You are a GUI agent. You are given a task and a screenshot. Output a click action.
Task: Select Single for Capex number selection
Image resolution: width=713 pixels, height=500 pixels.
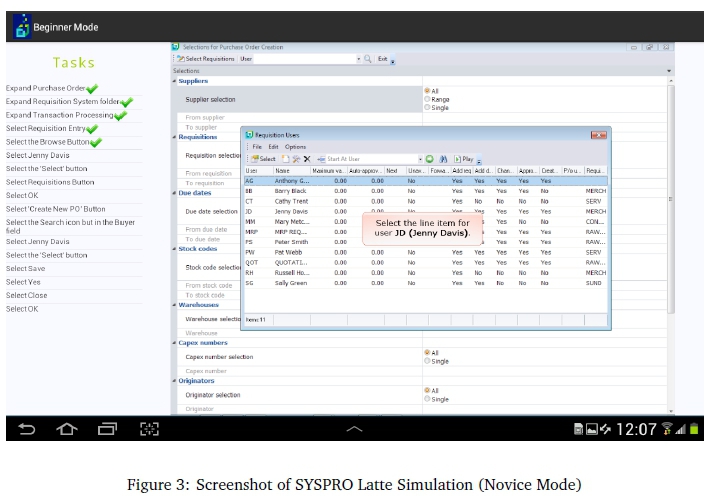pyautogui.click(x=427, y=361)
